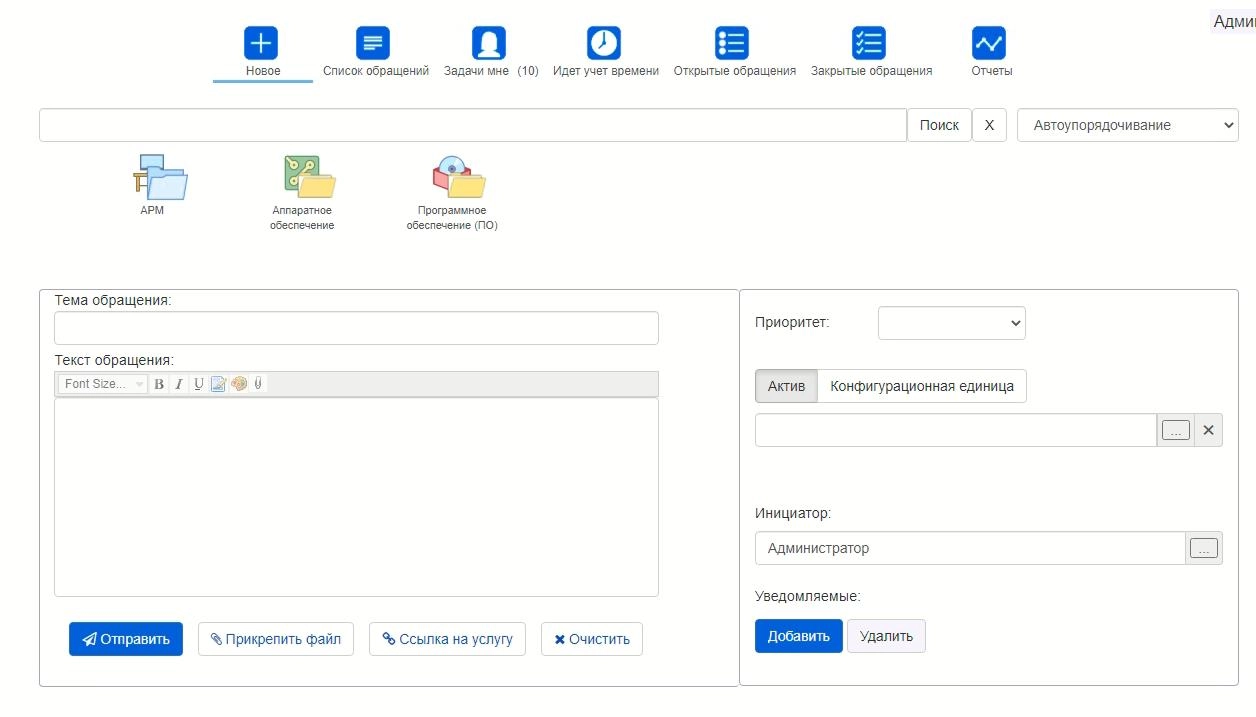Select Программное обеспечение (ПО) category folder
The image size is (1256, 717).
(459, 177)
